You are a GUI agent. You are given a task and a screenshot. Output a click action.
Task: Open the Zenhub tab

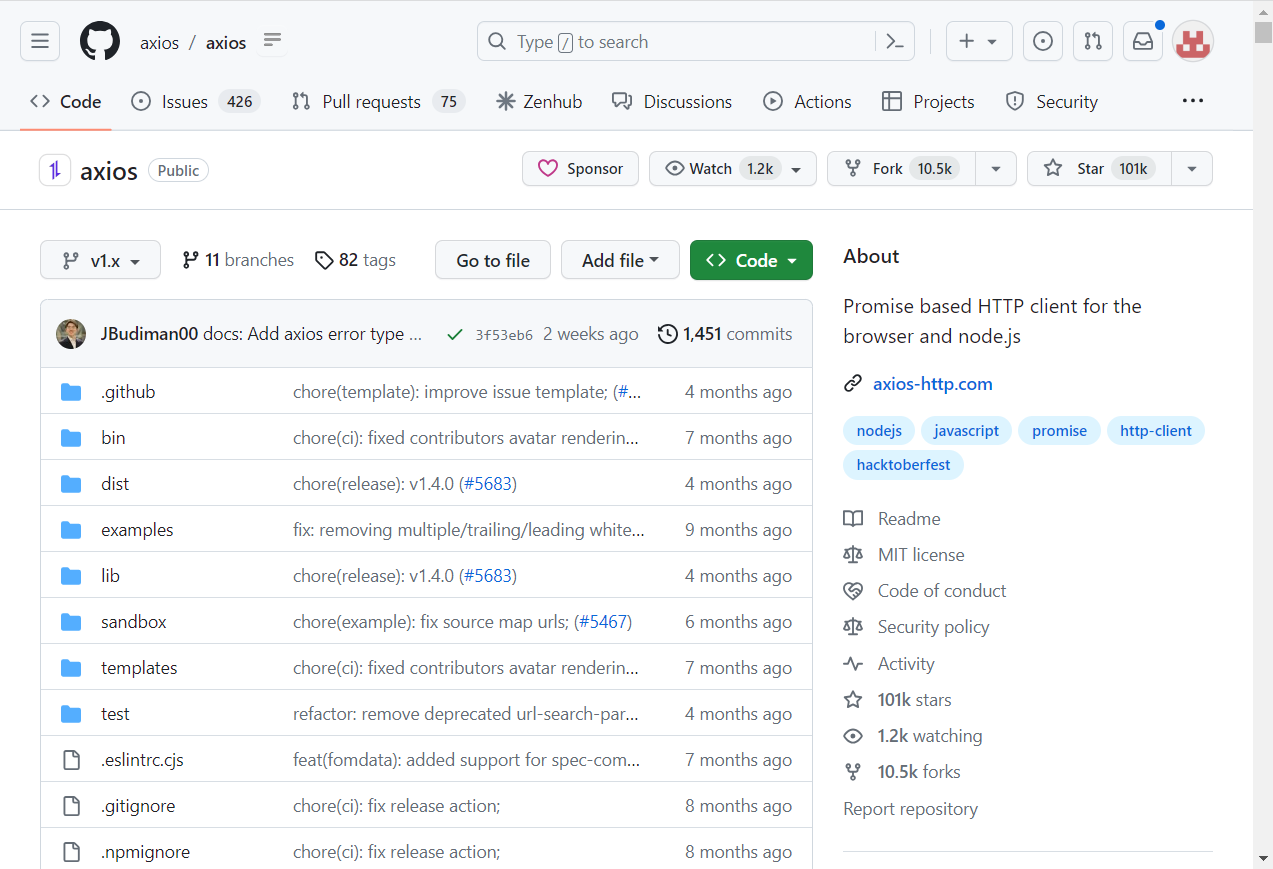tap(539, 101)
